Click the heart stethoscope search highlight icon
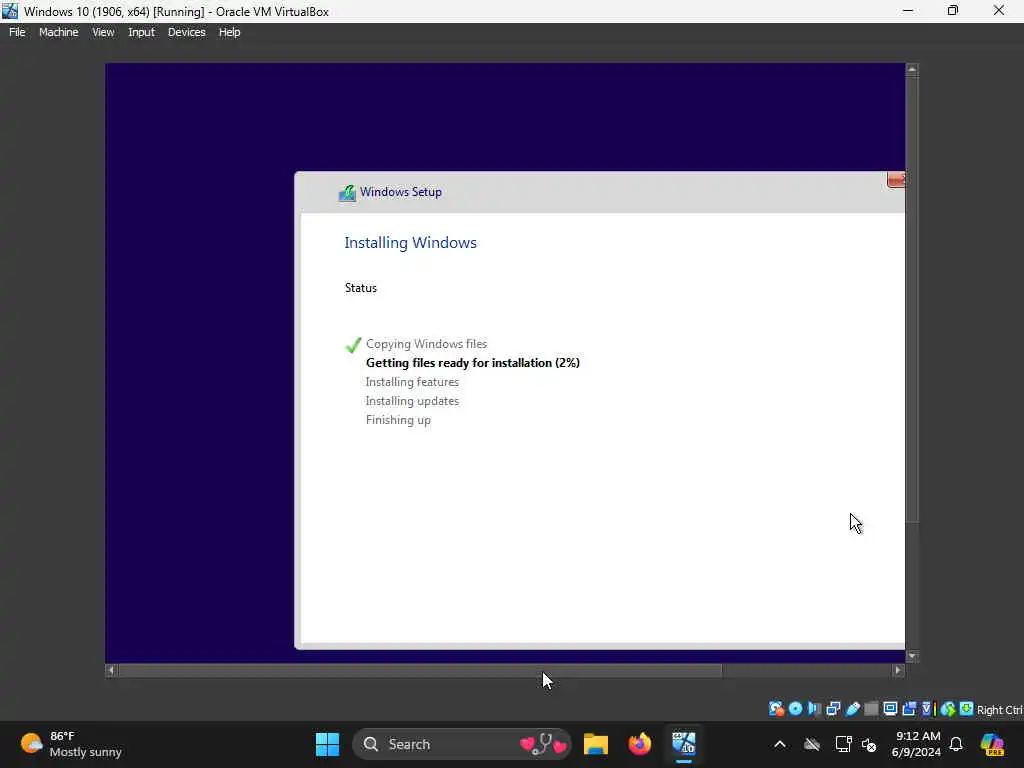1024x768 pixels. coord(543,744)
